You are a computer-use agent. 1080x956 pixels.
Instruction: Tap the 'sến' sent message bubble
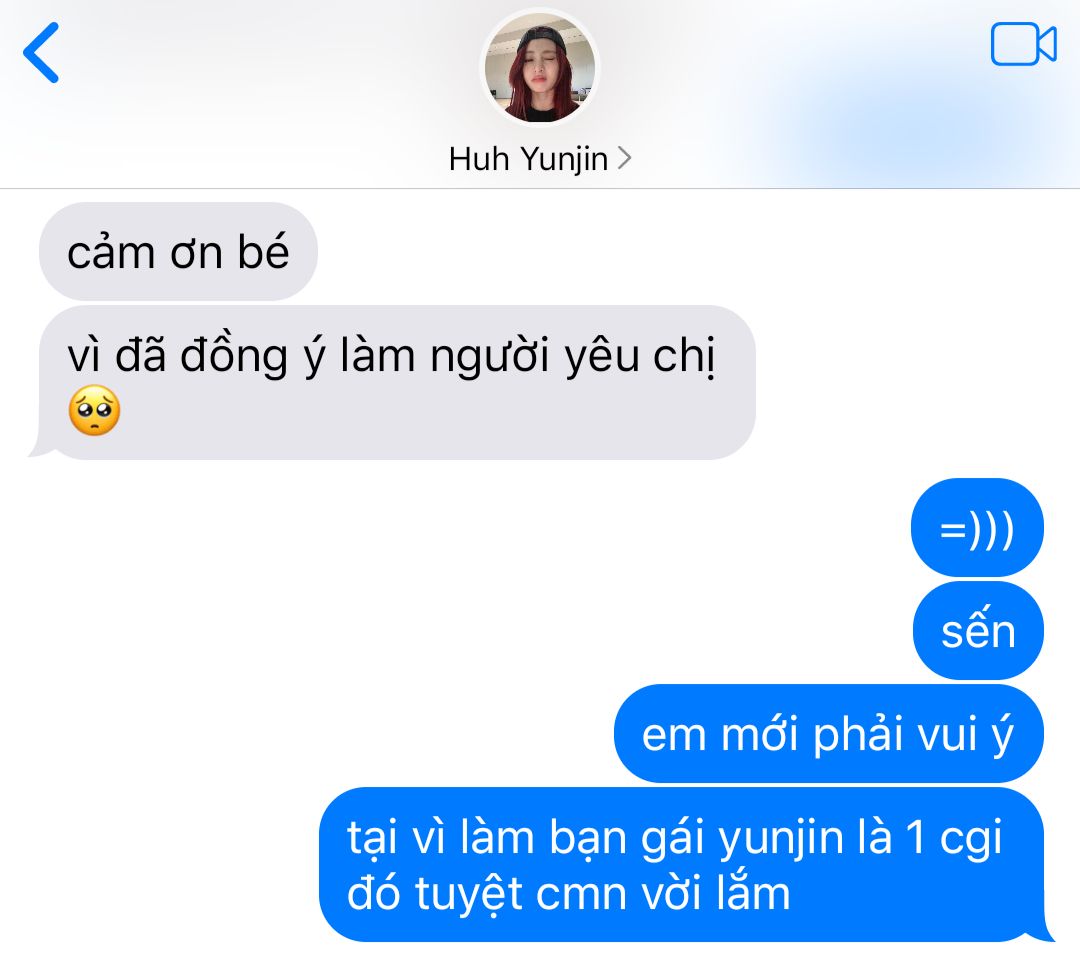coord(978,631)
